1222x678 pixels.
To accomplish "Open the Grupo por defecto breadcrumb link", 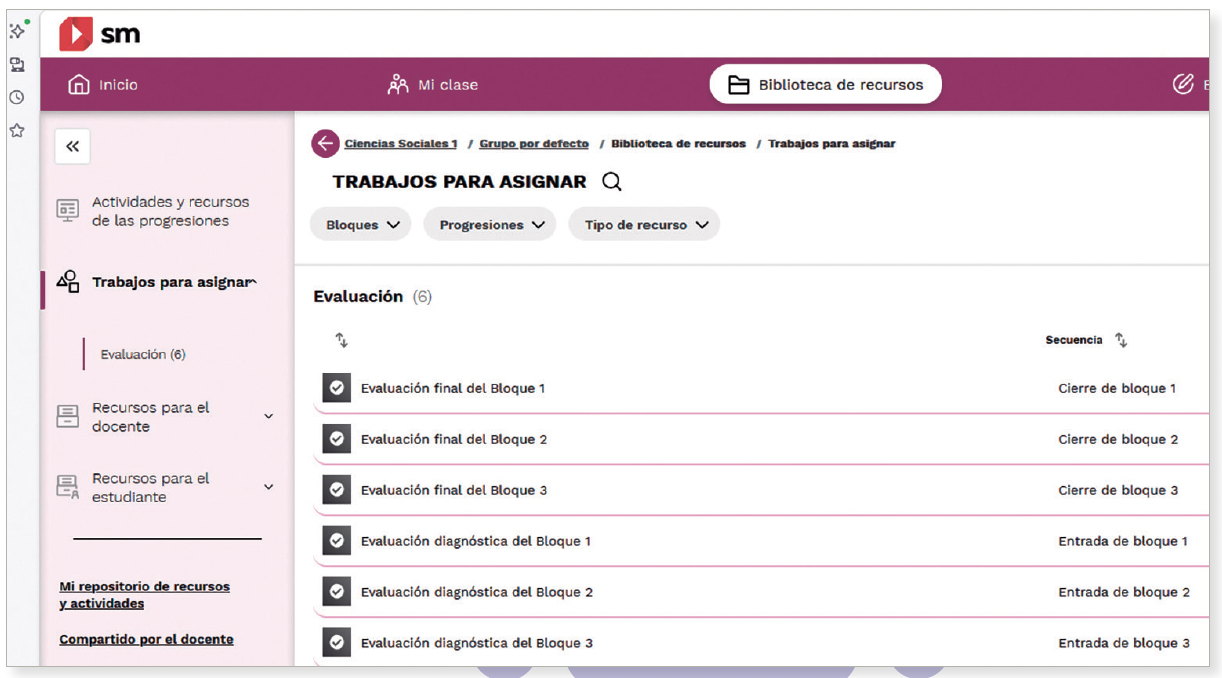I will 534,144.
